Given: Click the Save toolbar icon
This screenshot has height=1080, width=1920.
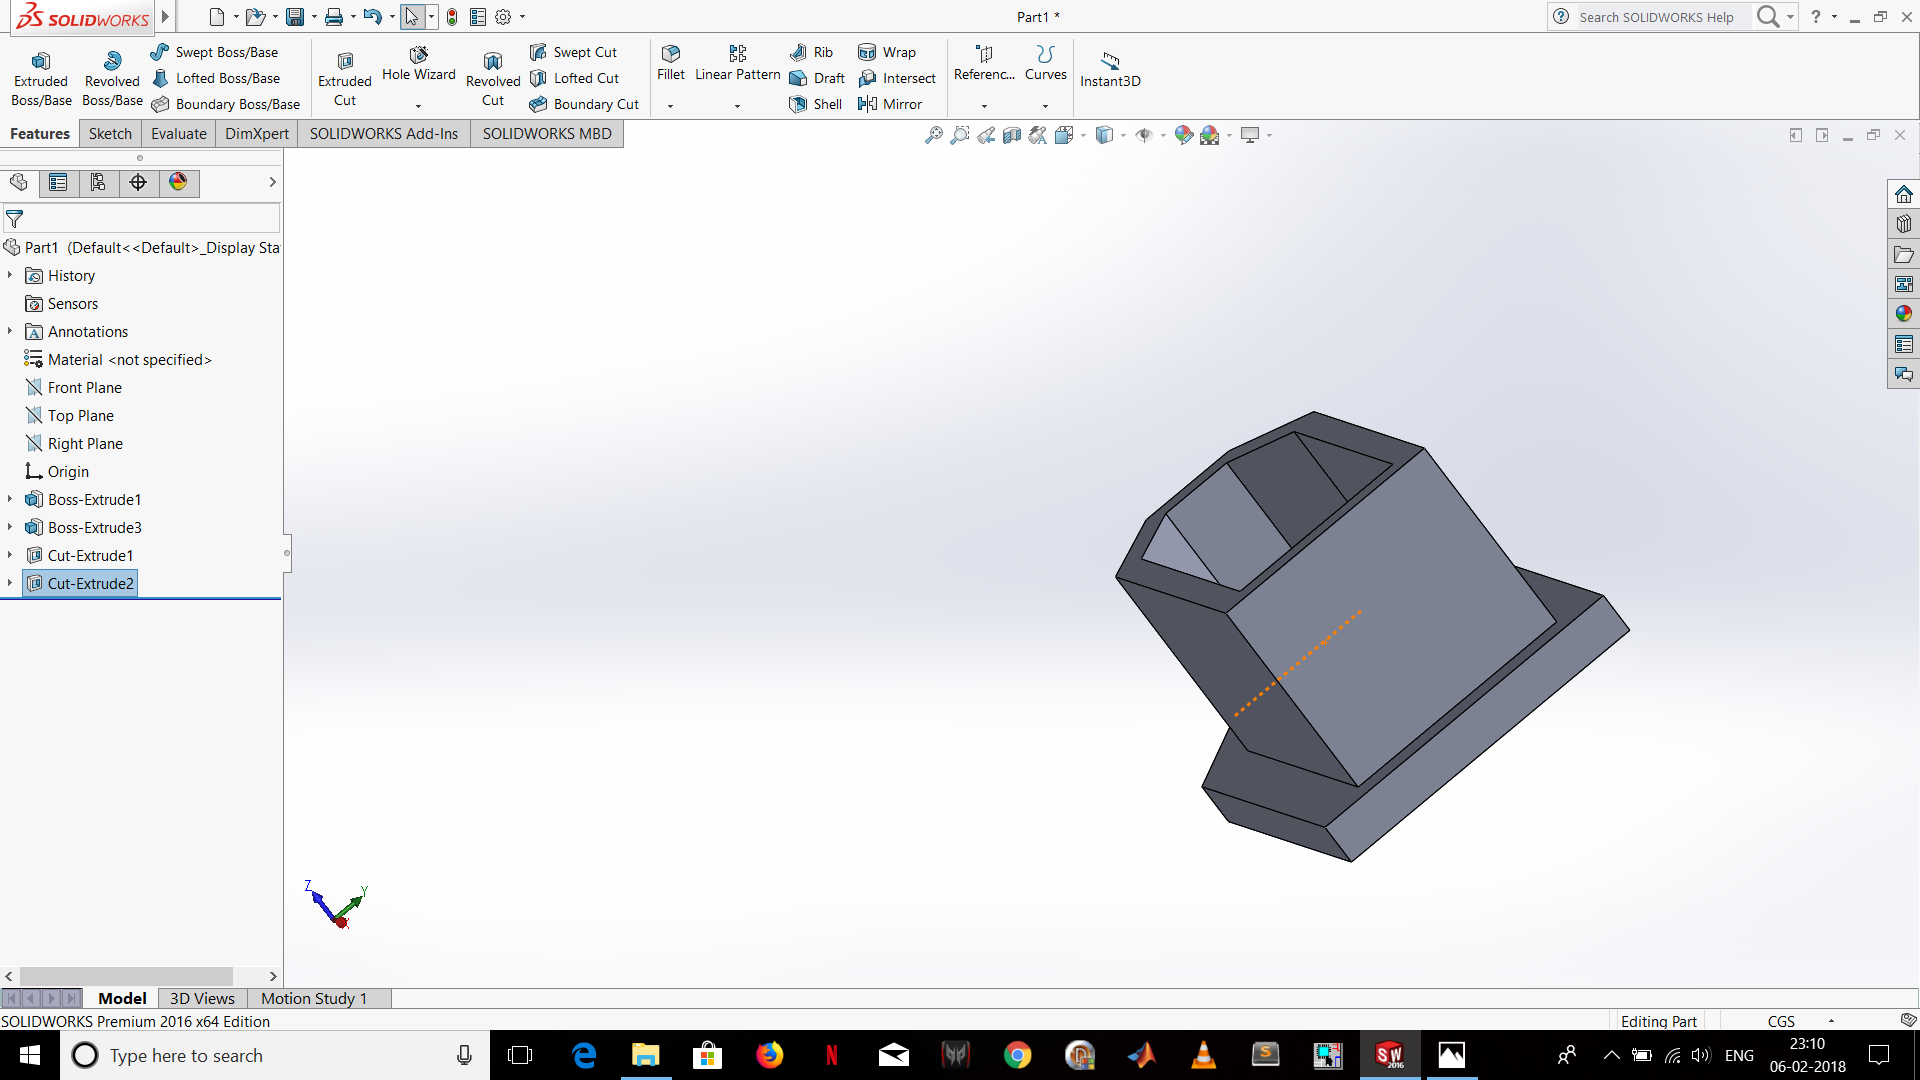Looking at the screenshot, I should click(295, 17).
